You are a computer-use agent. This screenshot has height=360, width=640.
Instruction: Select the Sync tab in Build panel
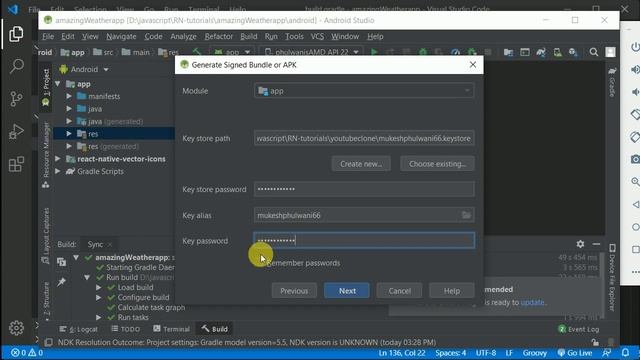pos(95,244)
